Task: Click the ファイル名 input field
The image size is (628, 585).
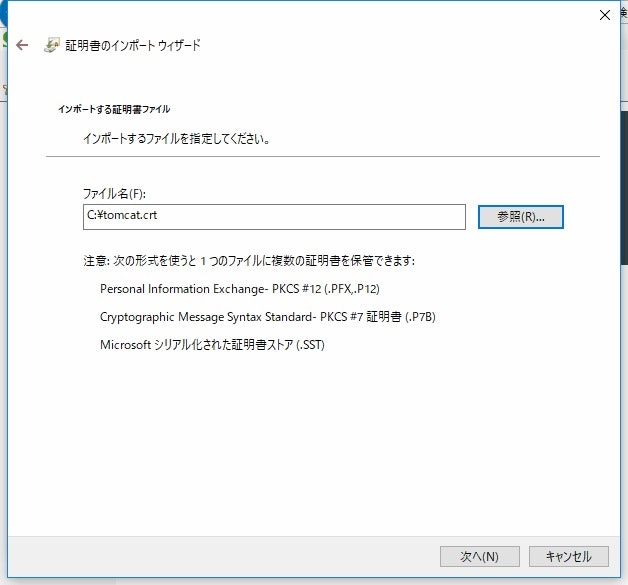Action: tap(274, 217)
